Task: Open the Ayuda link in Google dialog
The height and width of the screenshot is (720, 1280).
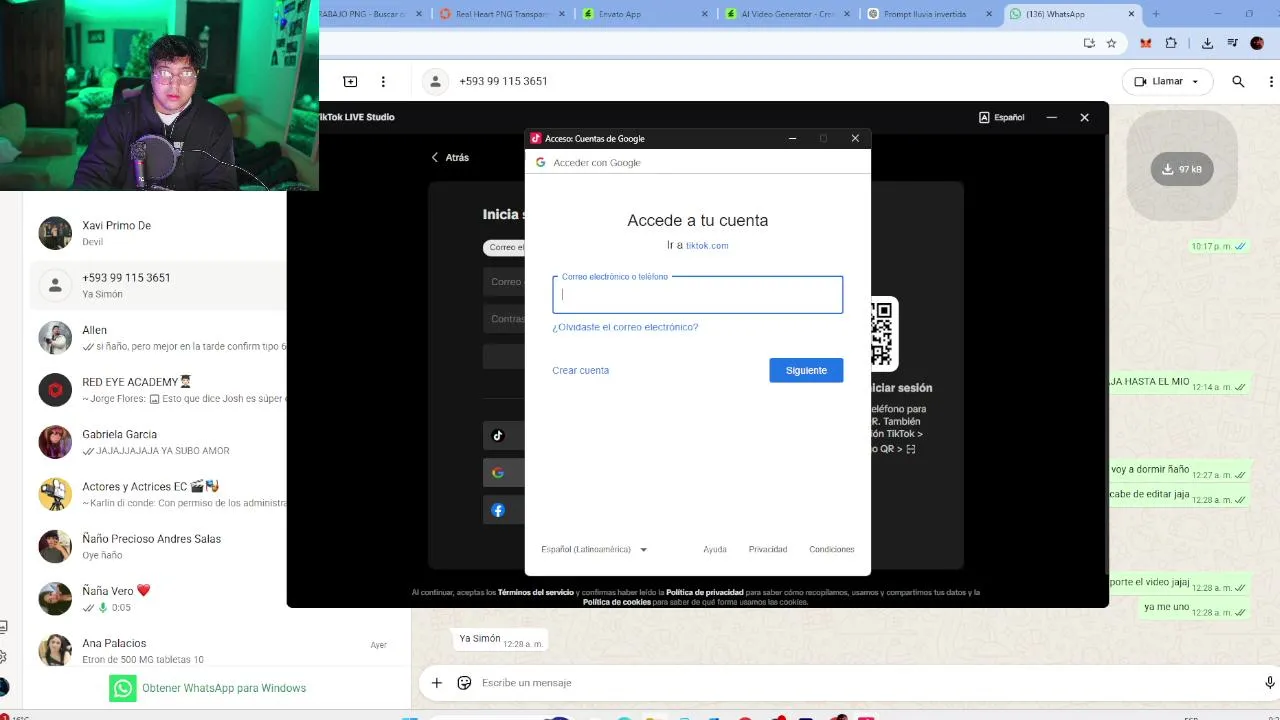Action: (x=715, y=549)
